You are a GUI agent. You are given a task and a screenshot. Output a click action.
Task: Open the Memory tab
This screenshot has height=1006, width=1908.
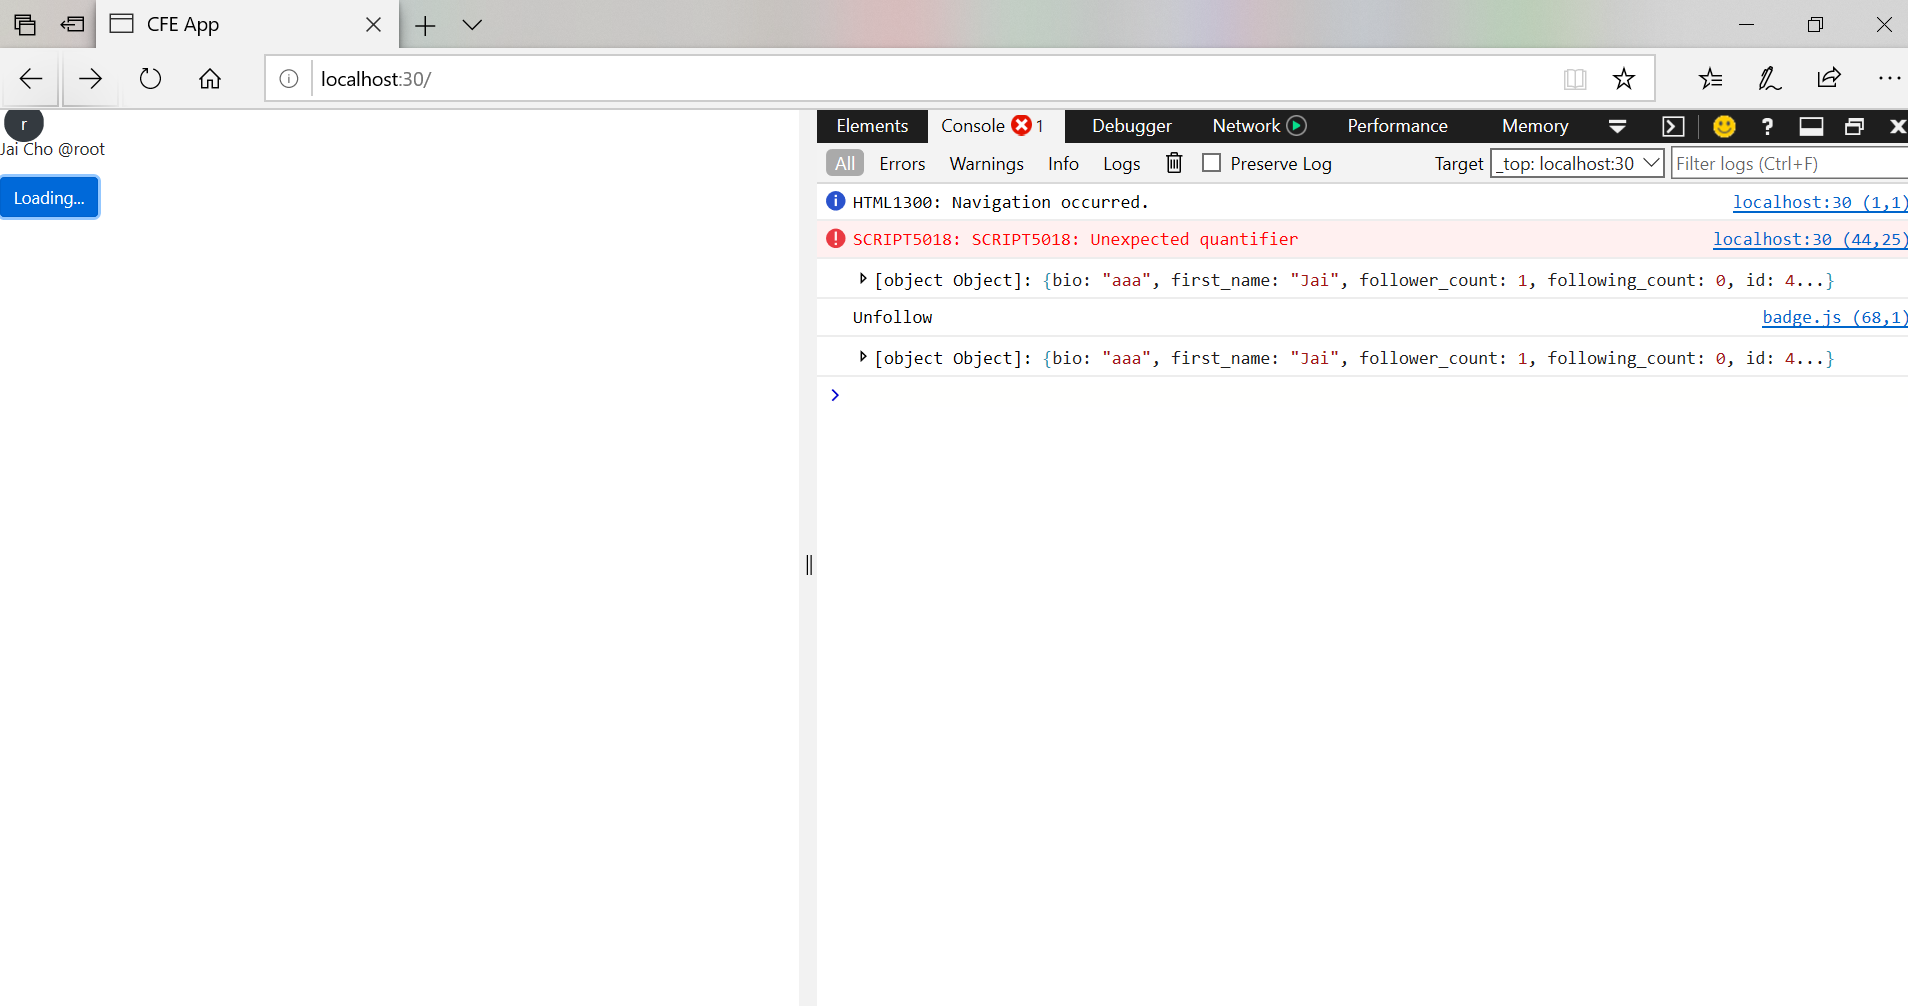(1535, 126)
